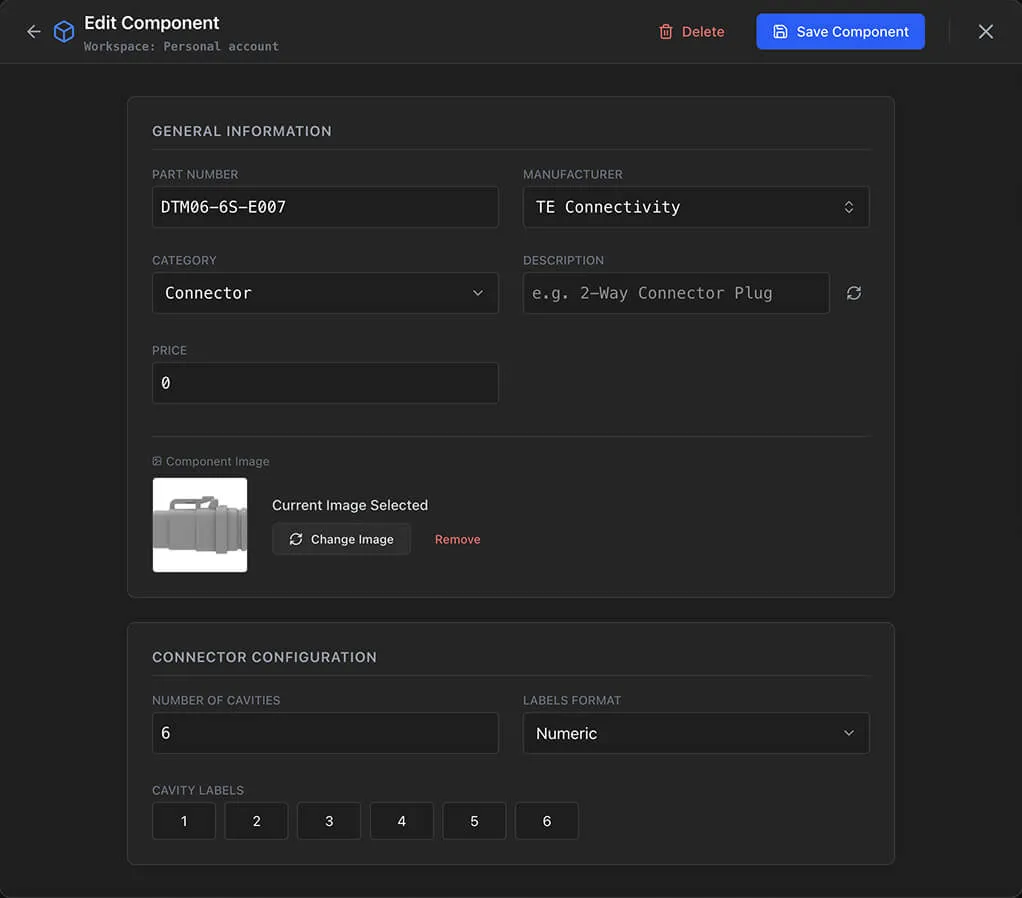The height and width of the screenshot is (898, 1022).
Task: Open the Labels Format dropdown showing Numeric
Action: point(696,733)
